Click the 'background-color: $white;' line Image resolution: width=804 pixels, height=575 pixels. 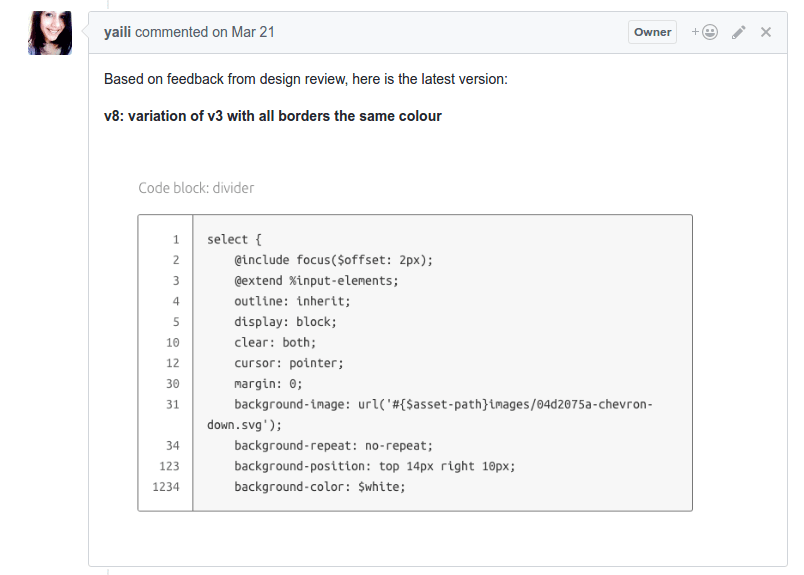click(x=319, y=487)
